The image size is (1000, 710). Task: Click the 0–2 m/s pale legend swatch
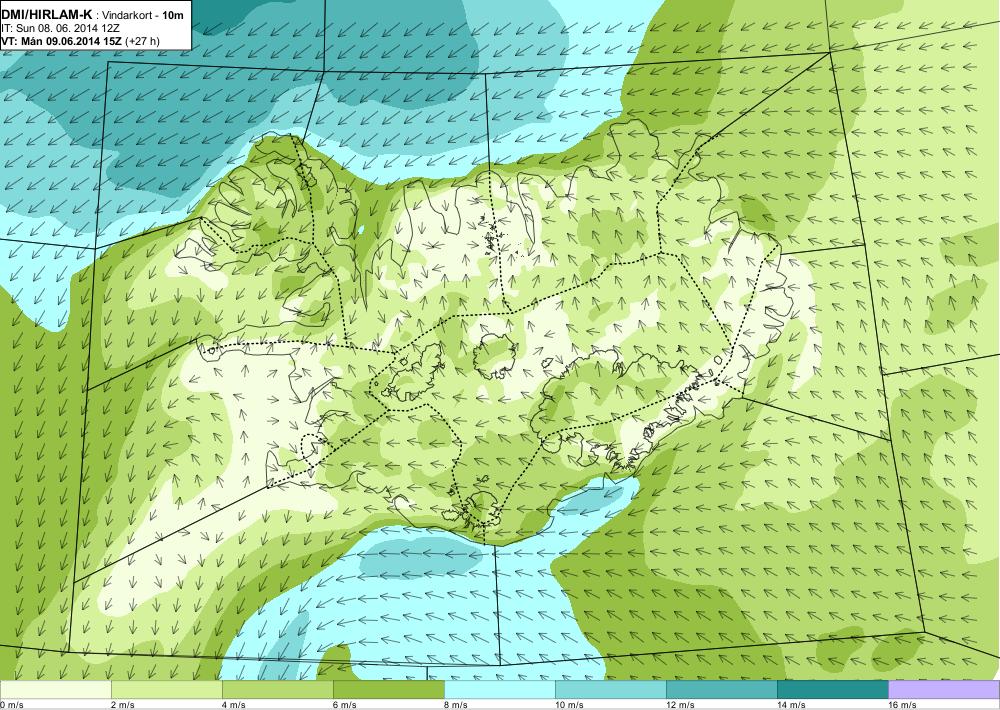[55, 690]
